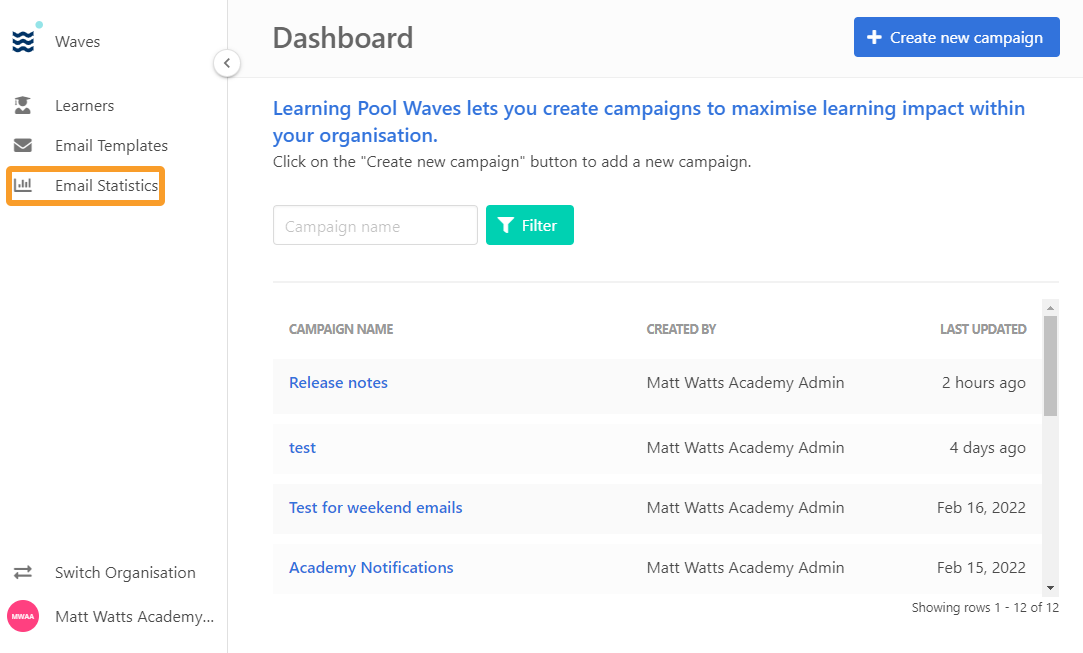Open the Release notes campaign
Viewport: 1083px width, 653px height.
338,383
